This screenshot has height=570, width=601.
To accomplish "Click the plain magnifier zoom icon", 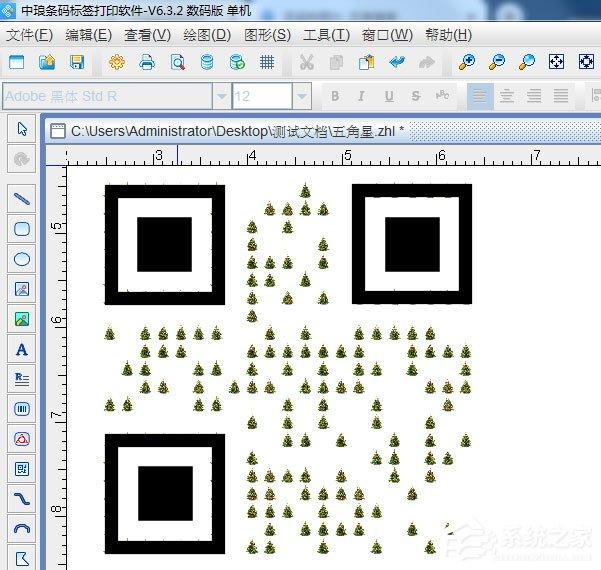I will coord(527,62).
